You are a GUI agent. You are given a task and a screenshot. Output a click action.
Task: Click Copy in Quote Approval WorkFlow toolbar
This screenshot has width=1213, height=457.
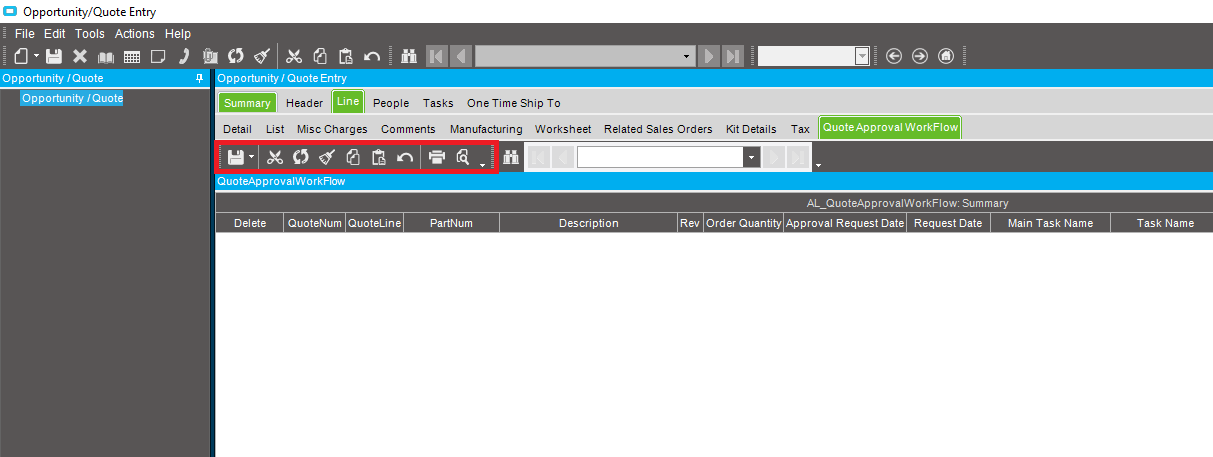353,157
